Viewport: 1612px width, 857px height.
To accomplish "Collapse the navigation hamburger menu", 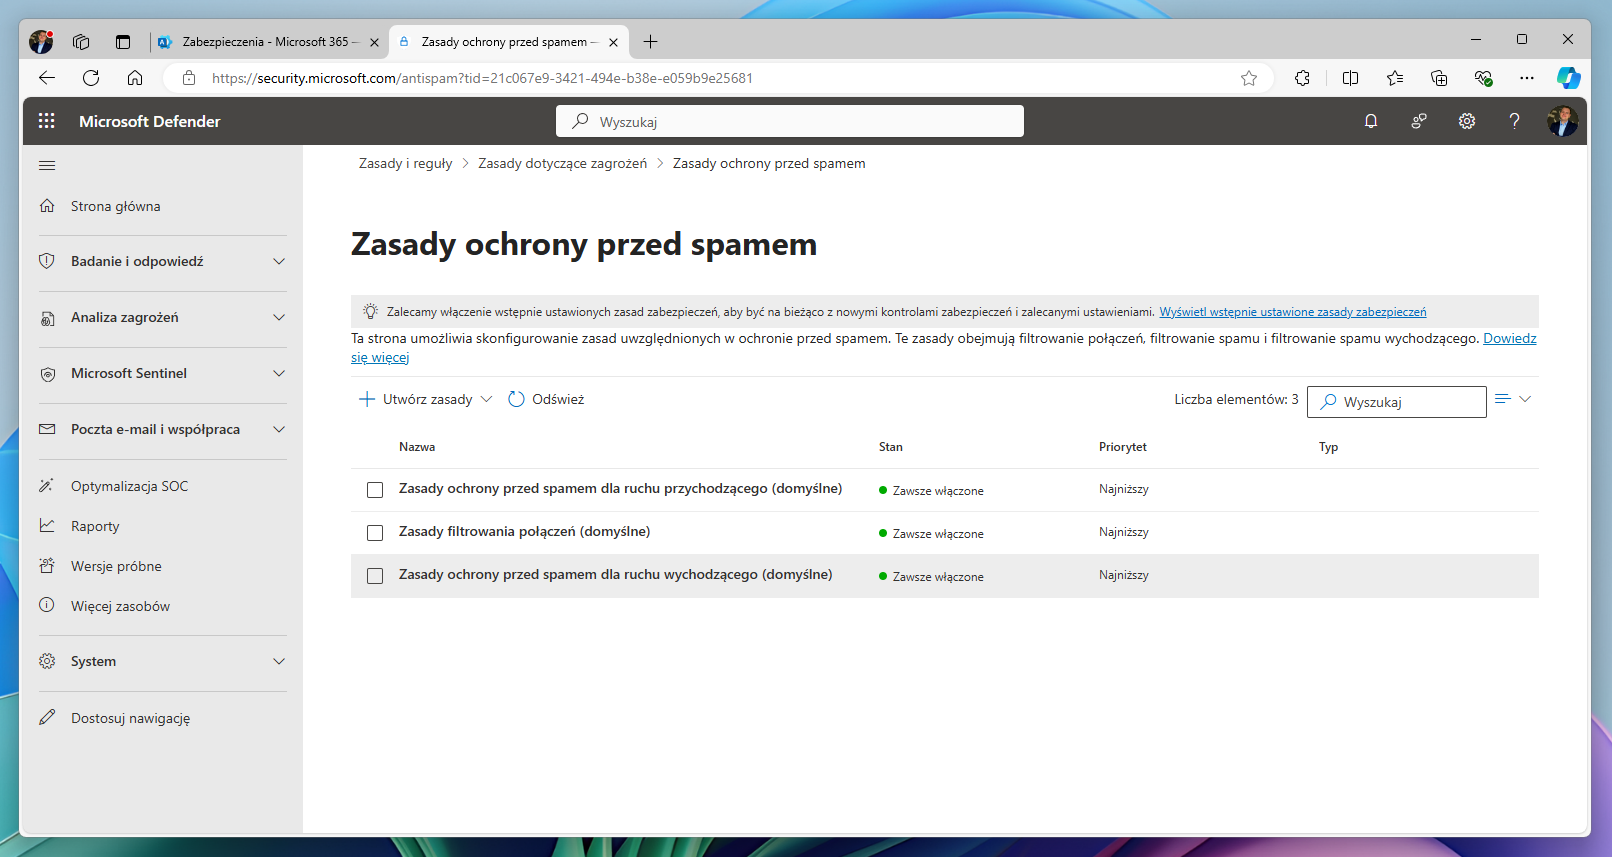I will coord(47,166).
